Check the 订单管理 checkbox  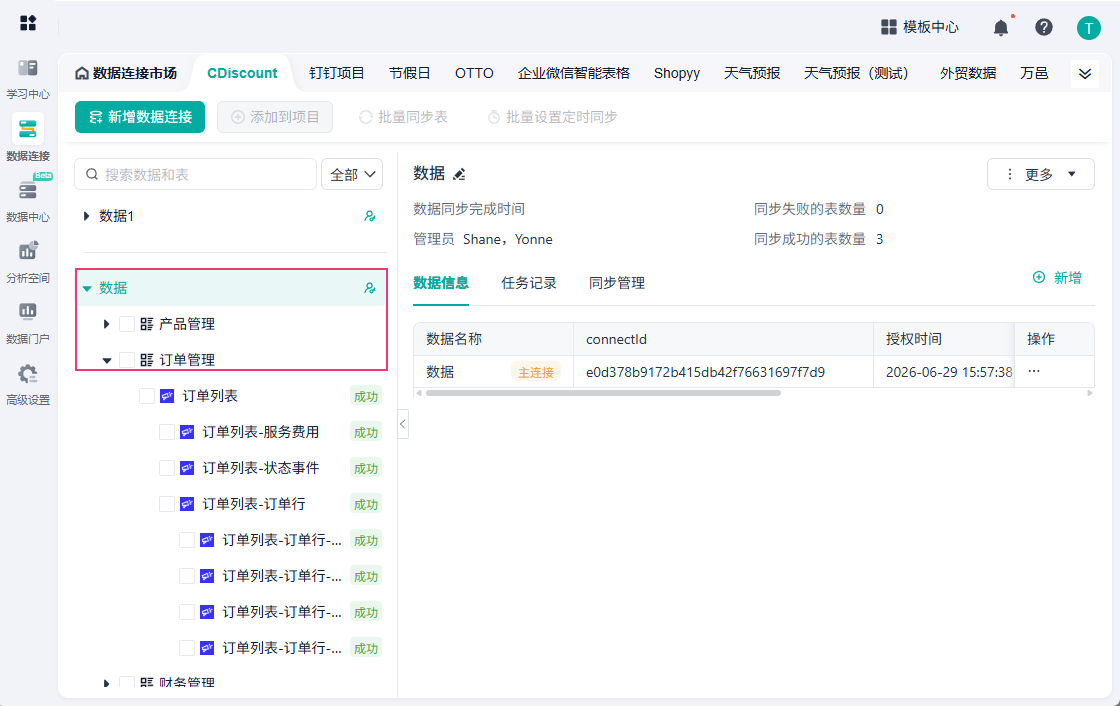[x=126, y=359]
